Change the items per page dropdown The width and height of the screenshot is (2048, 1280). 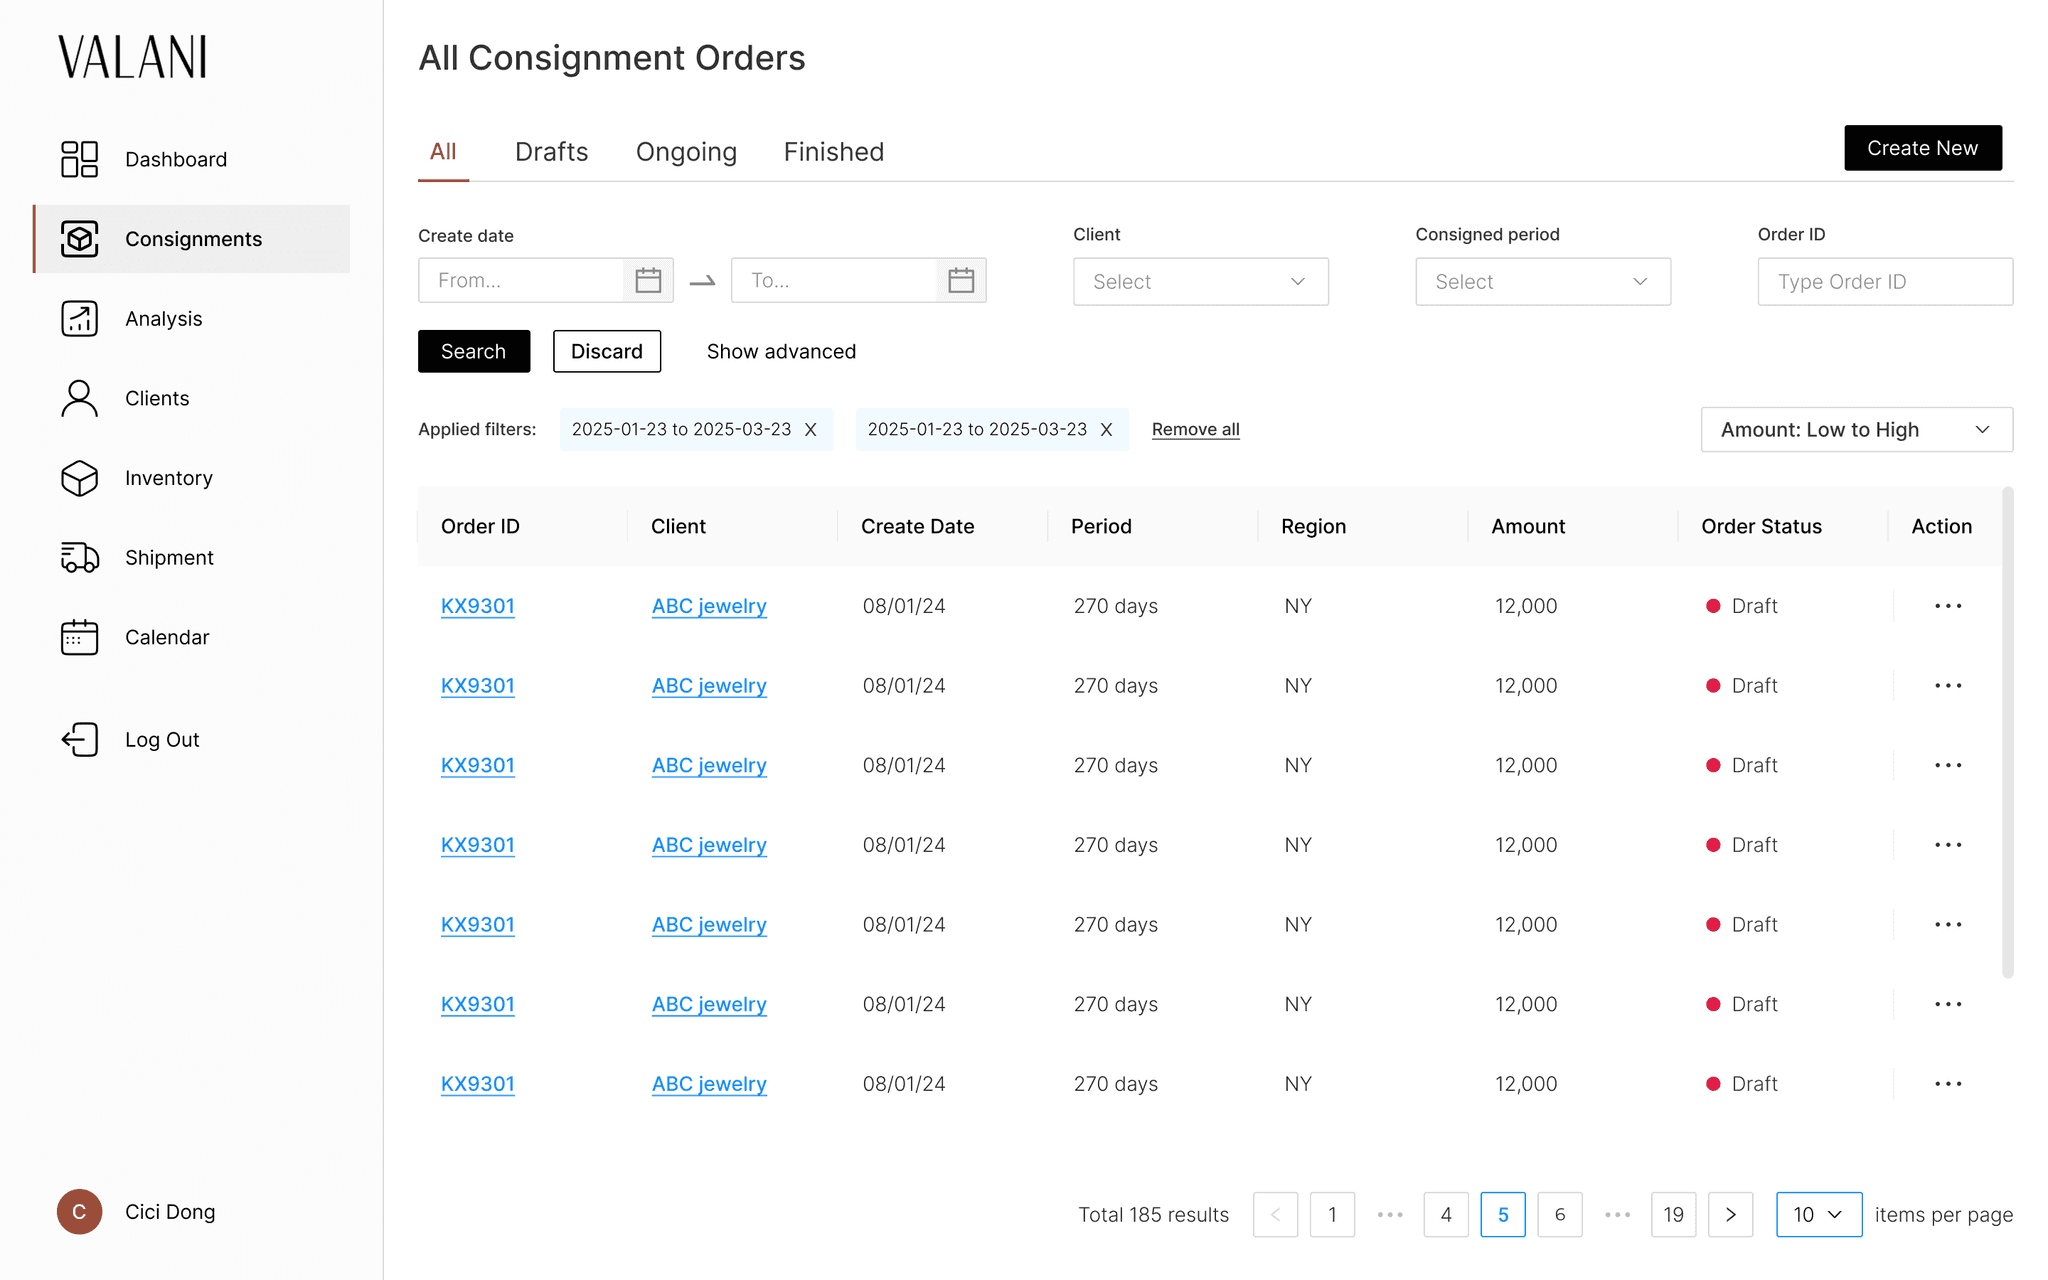coord(1818,1215)
